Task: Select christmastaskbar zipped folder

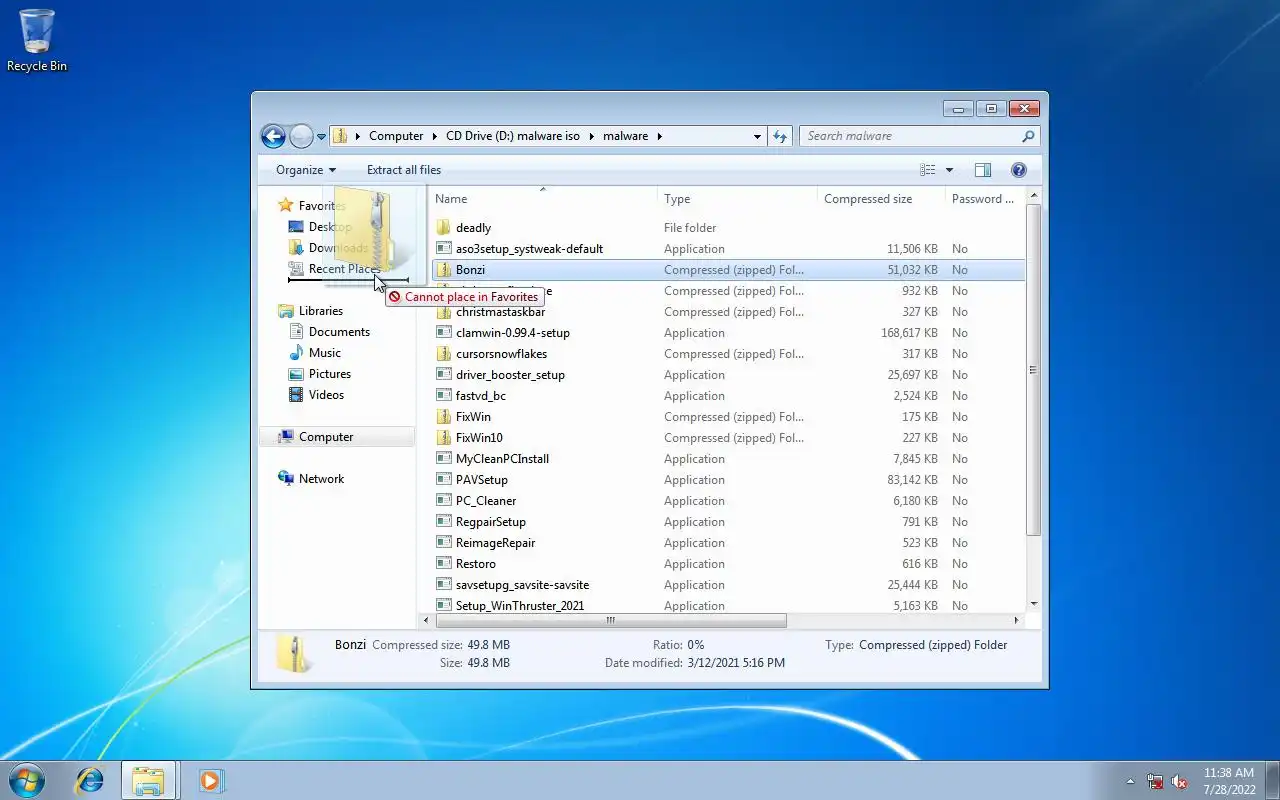Action: tap(500, 312)
